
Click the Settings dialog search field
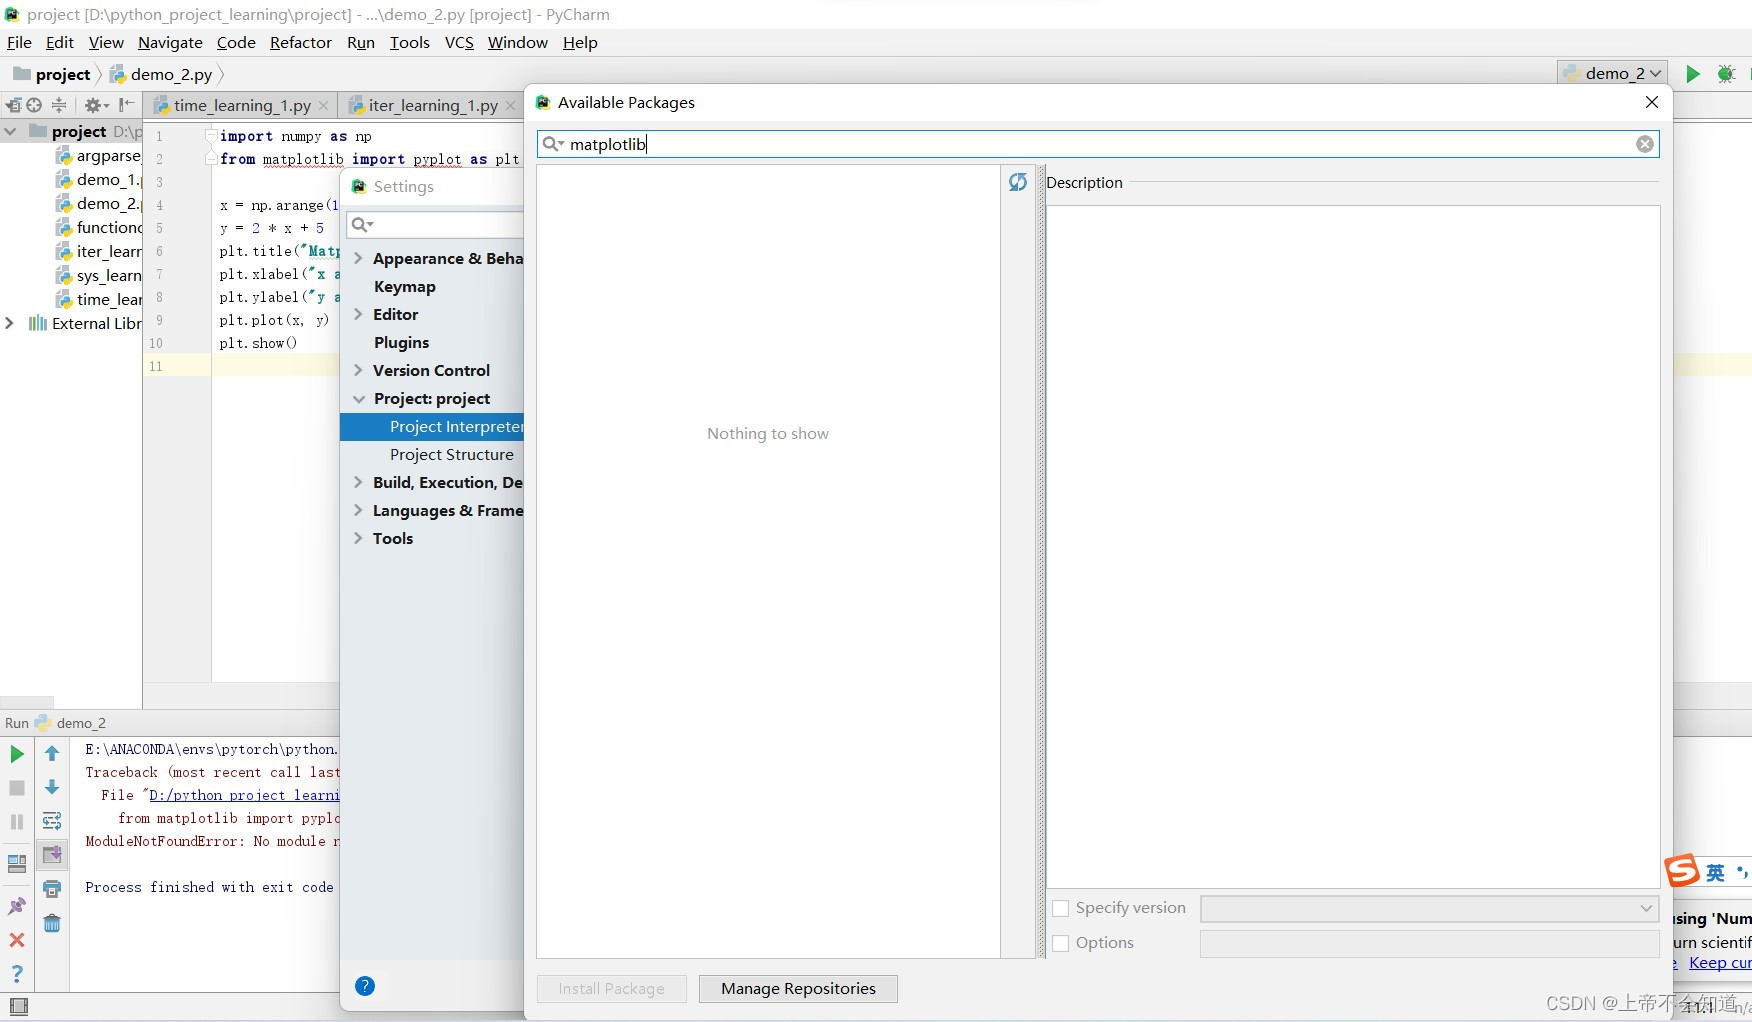pos(435,225)
